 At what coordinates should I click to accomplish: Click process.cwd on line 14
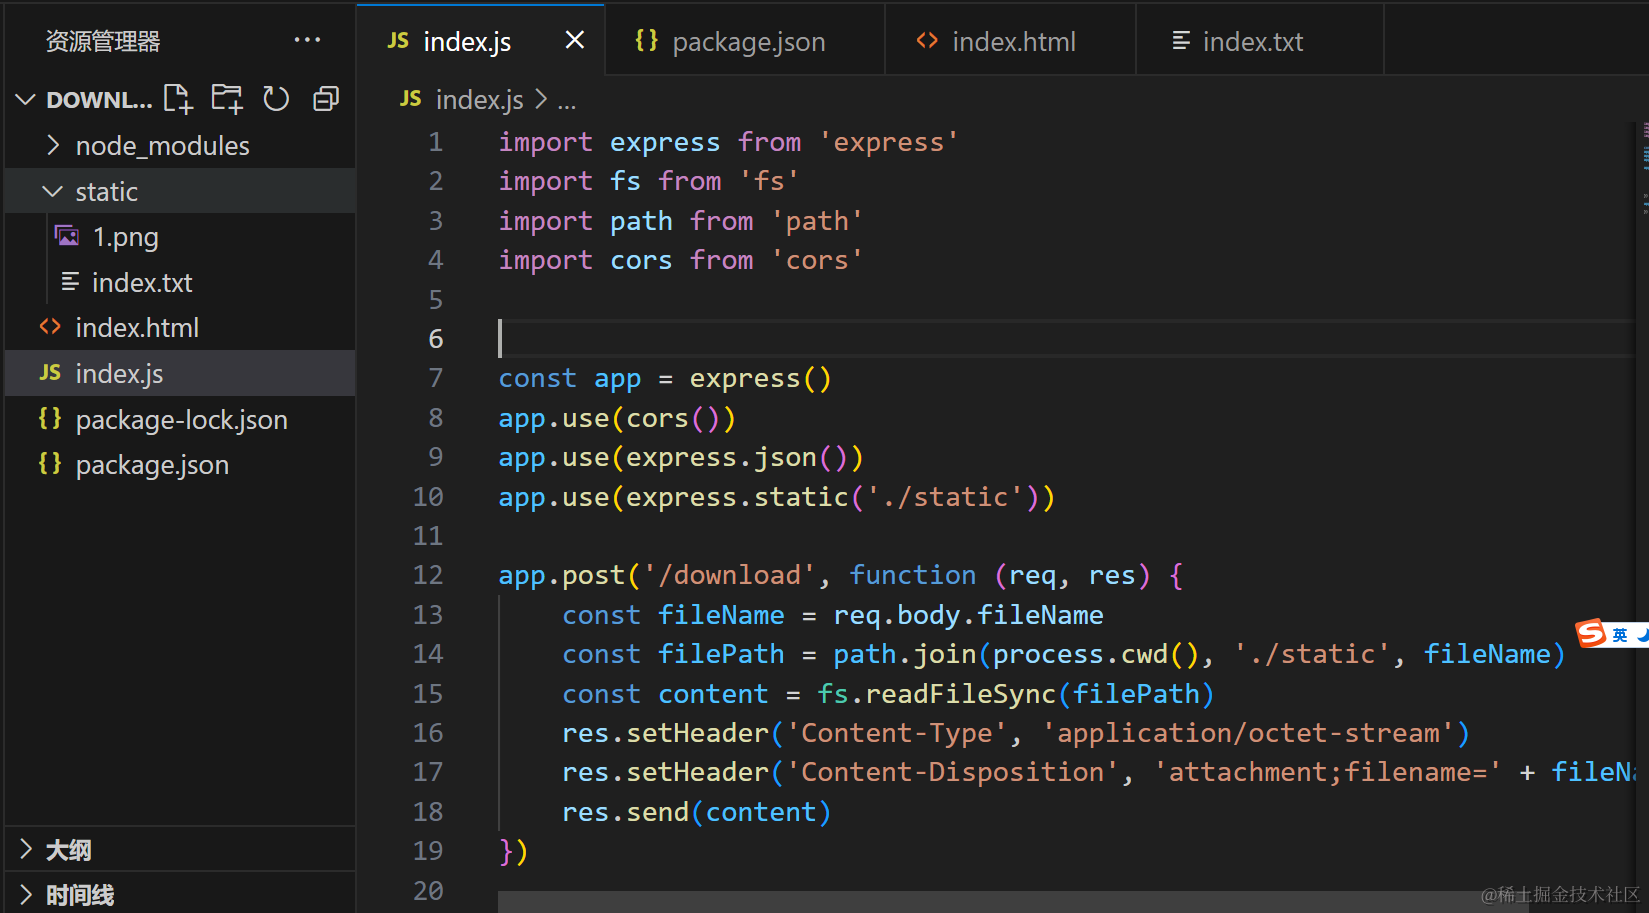coord(1080,654)
